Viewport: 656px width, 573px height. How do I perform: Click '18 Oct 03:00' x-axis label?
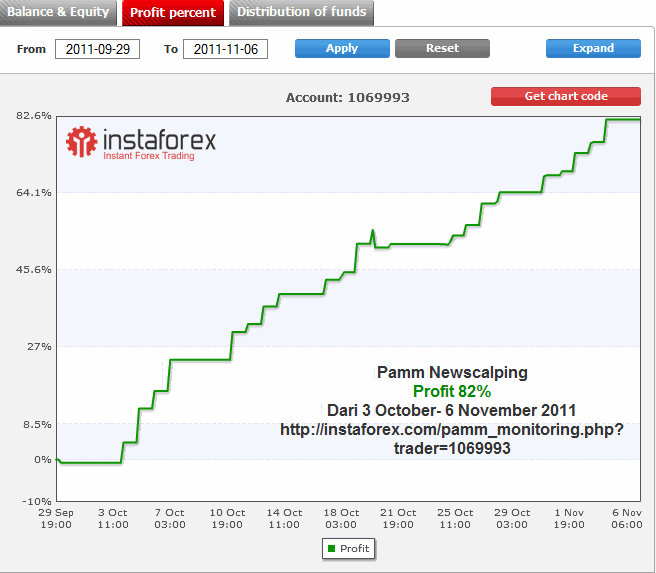pos(341,518)
